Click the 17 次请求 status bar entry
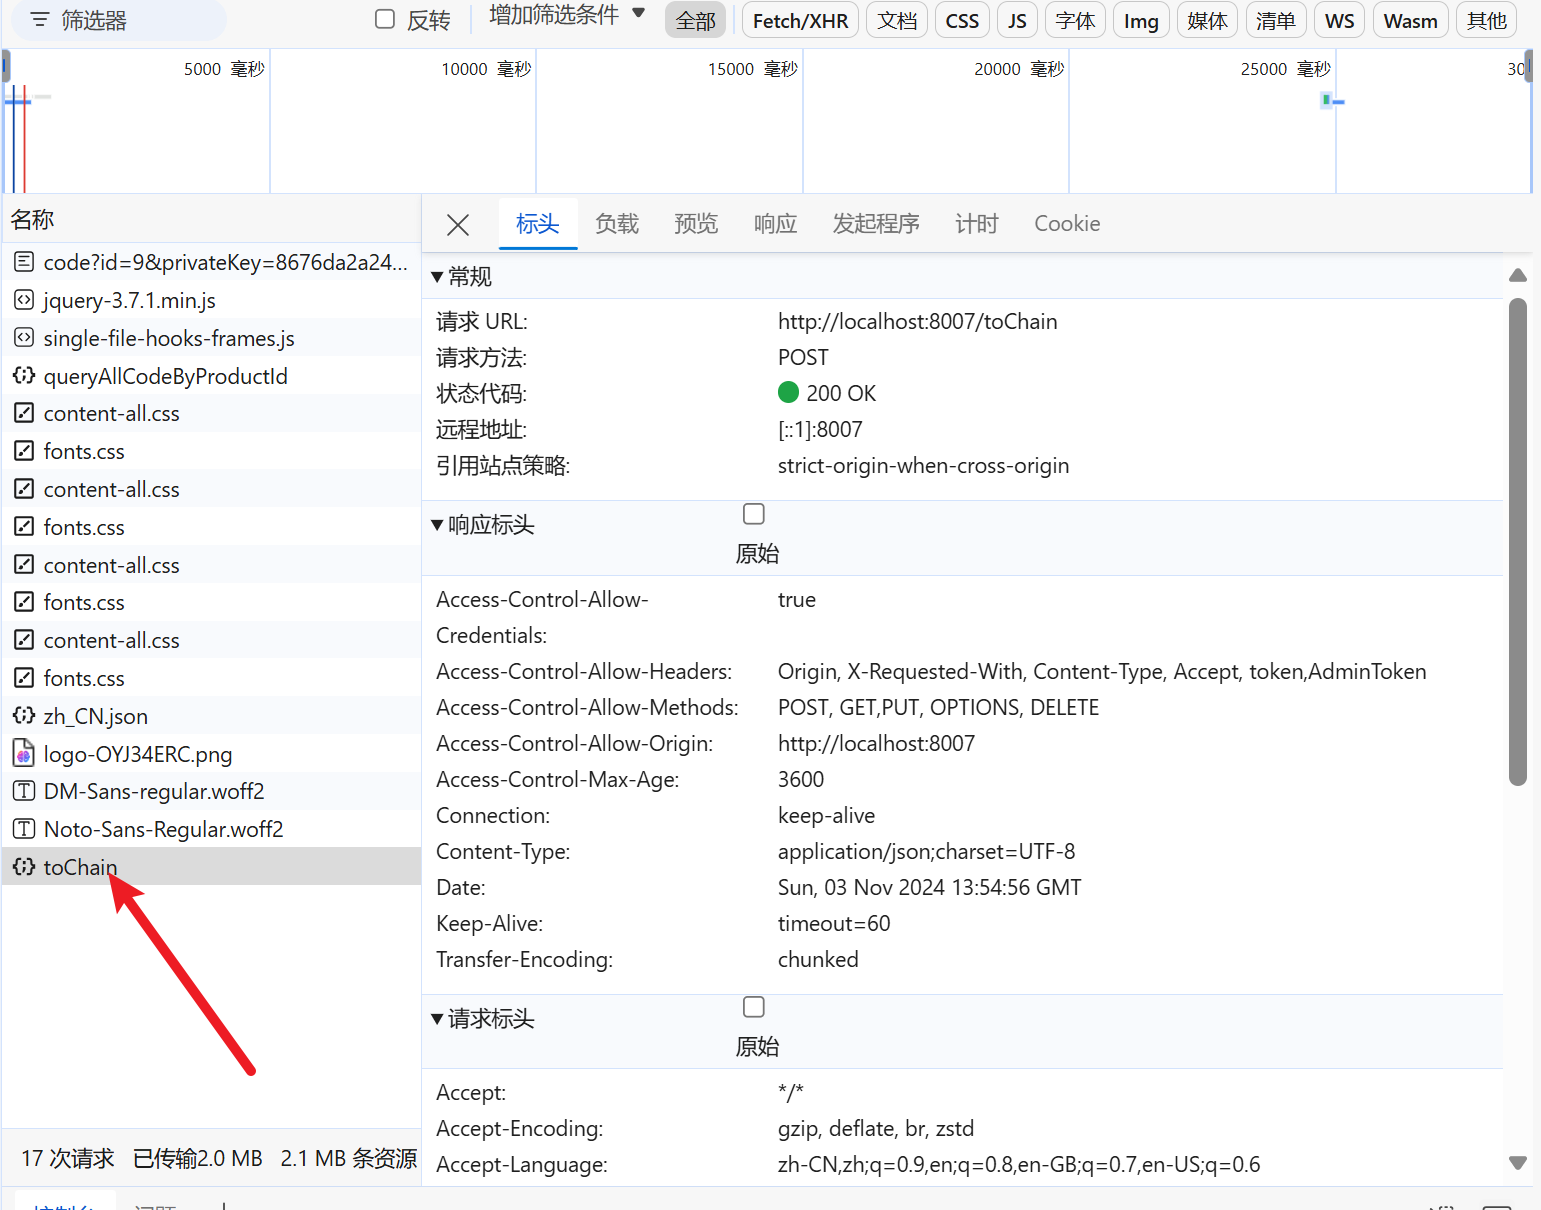 [x=68, y=1159]
